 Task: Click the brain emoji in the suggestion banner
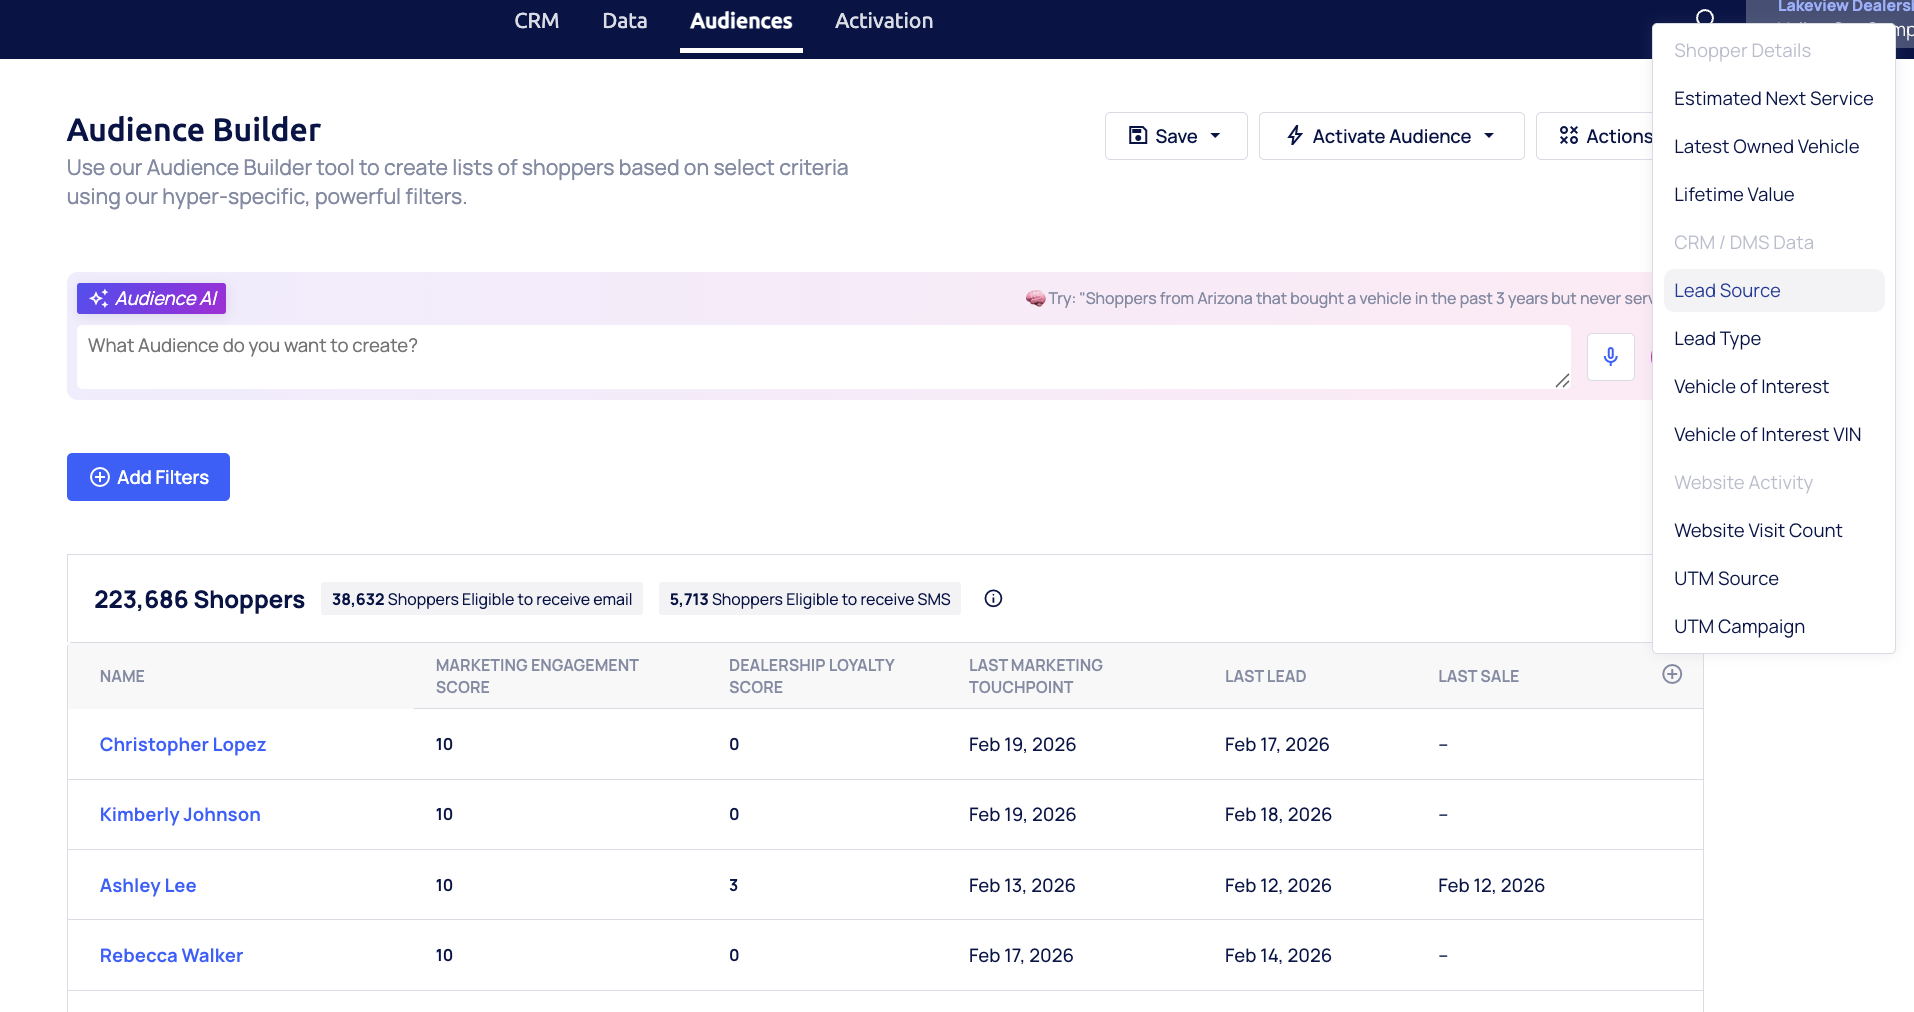(1035, 297)
